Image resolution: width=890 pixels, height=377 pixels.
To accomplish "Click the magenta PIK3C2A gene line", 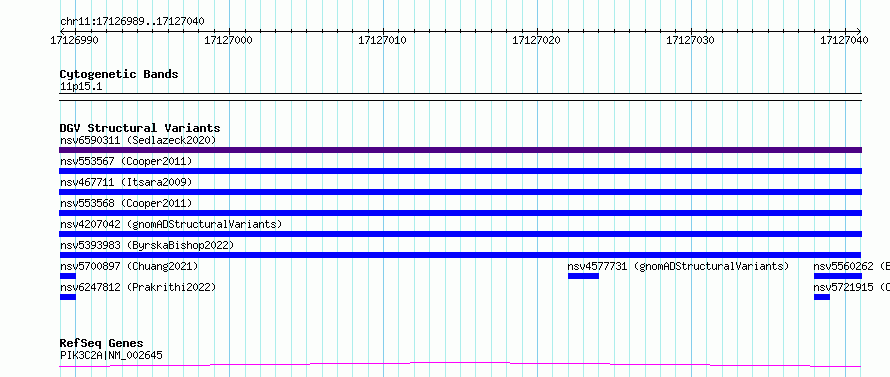I will (460, 364).
